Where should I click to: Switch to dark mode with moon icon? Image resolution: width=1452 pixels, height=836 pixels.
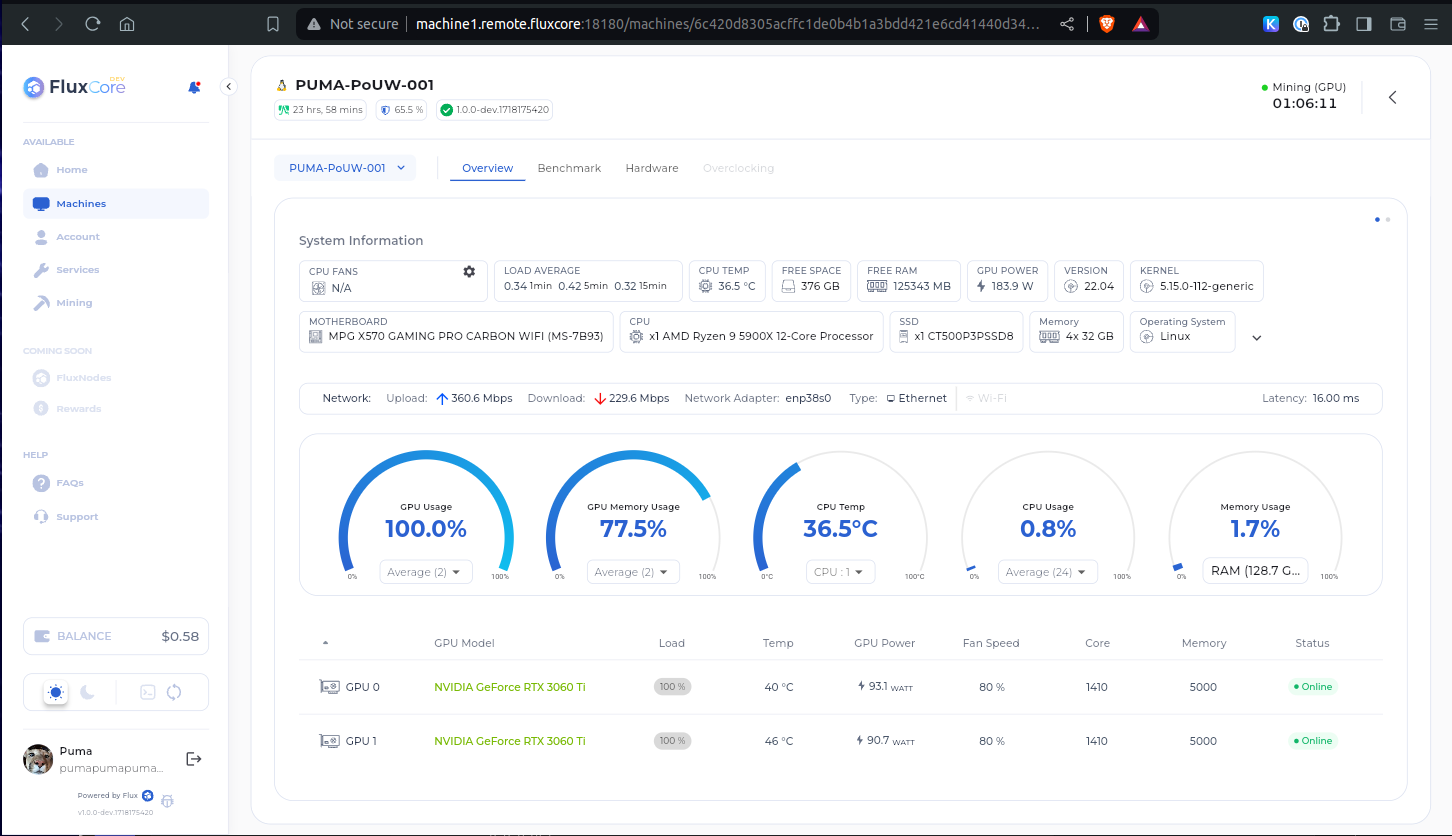[x=88, y=692]
